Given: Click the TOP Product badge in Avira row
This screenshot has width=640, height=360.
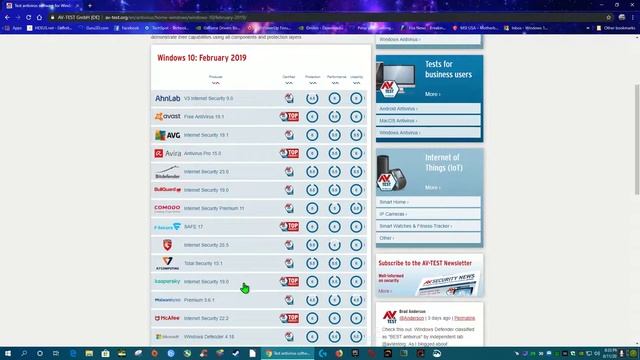Looking at the screenshot, I should (x=289, y=153).
